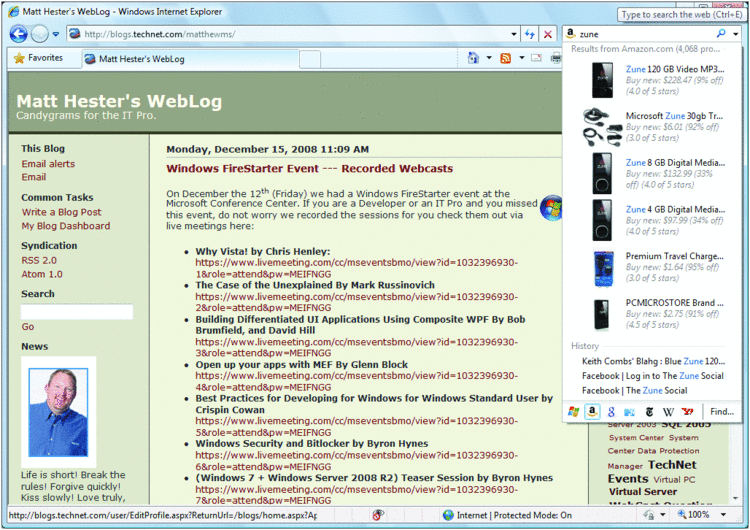750x530 pixels.
Task: Switch to Wikipedia search provider icon
Action: click(x=668, y=412)
